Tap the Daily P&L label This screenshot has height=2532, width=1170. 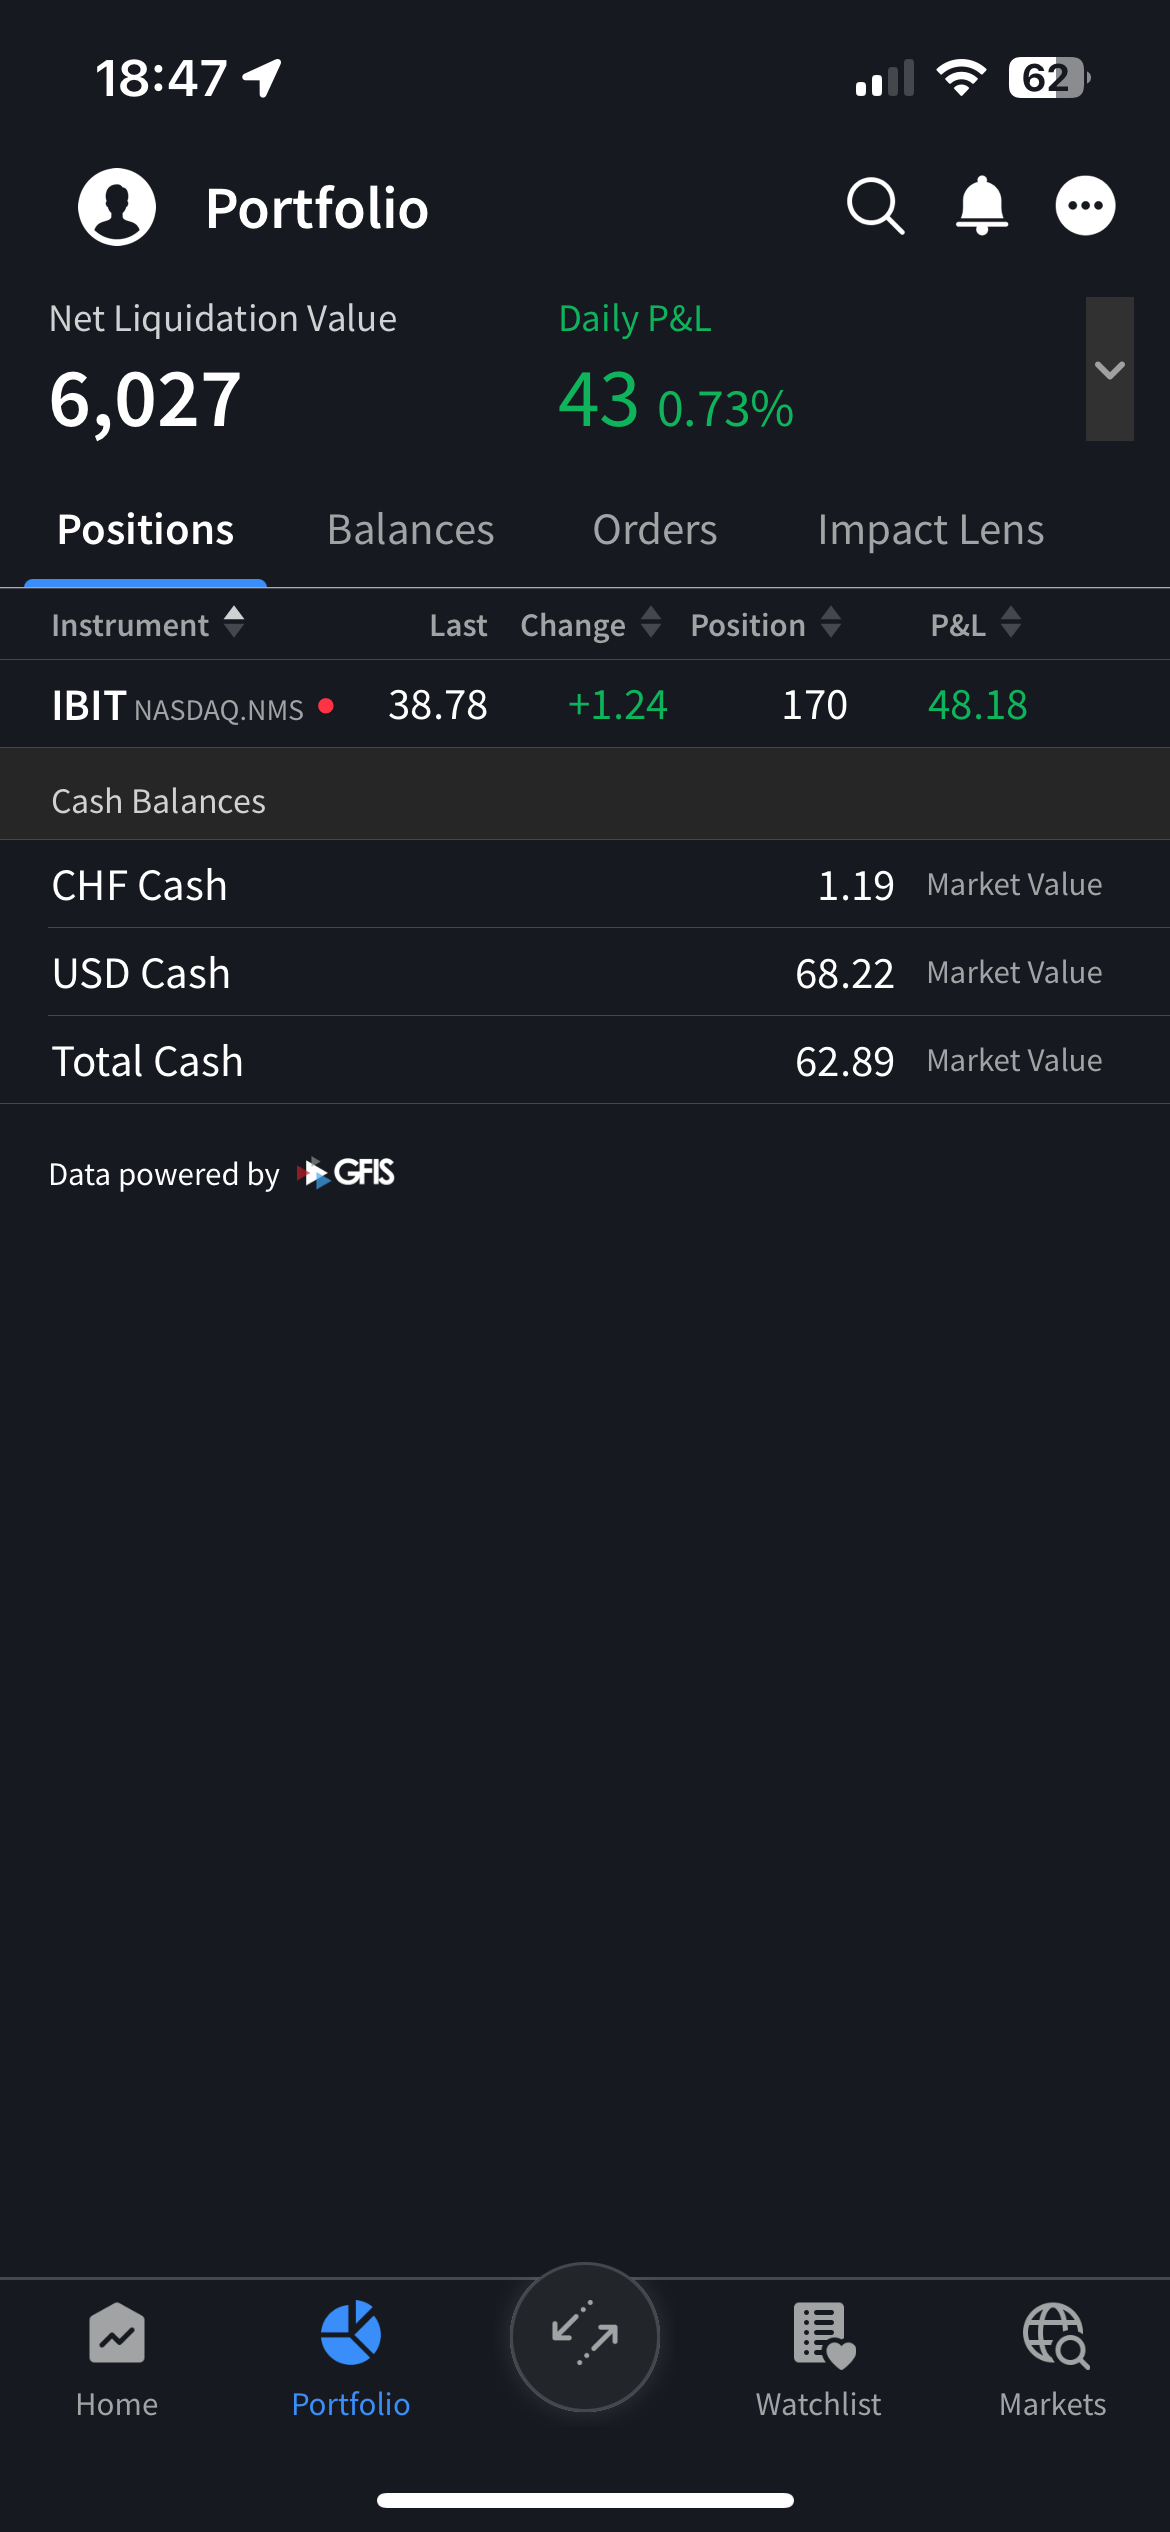pos(635,319)
